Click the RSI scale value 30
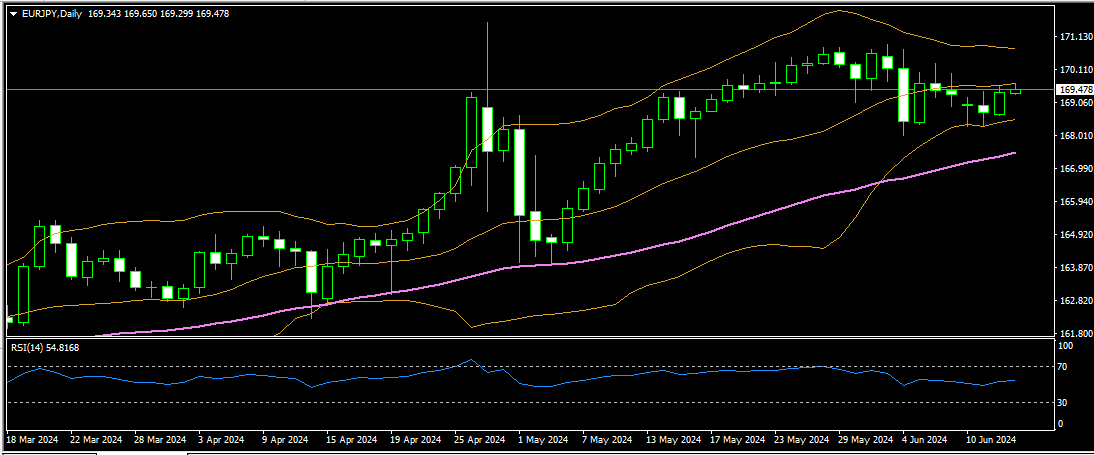This screenshot has height=455, width=1094. (1064, 403)
